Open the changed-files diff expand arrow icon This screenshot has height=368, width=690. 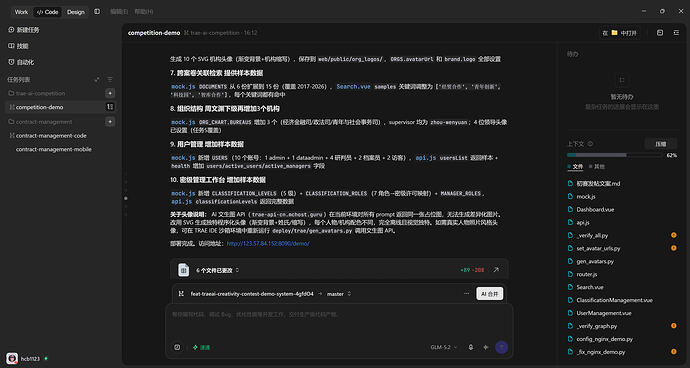click(x=496, y=270)
